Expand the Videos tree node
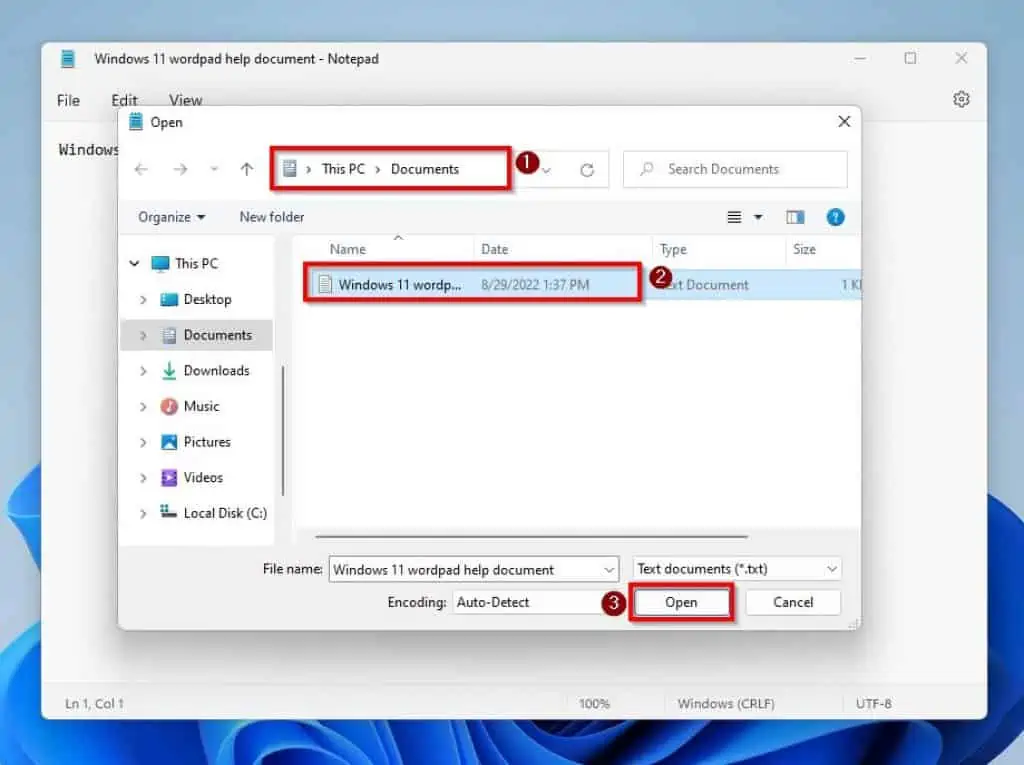This screenshot has width=1024, height=765. [143, 478]
